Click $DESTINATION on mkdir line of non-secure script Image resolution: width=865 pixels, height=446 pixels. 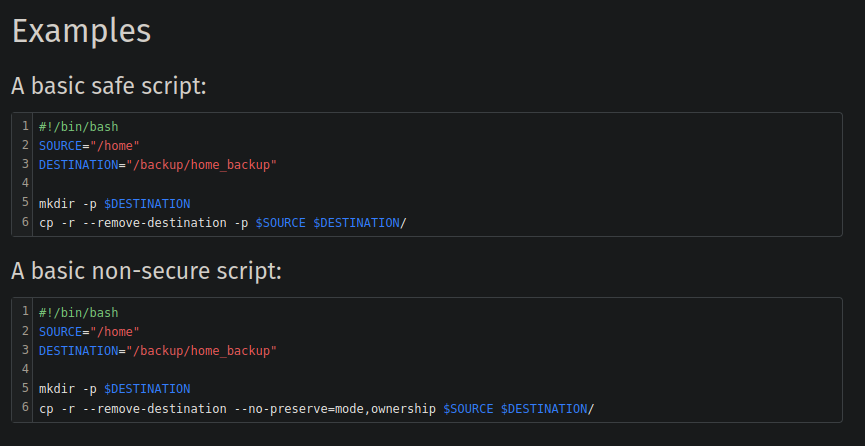146,389
